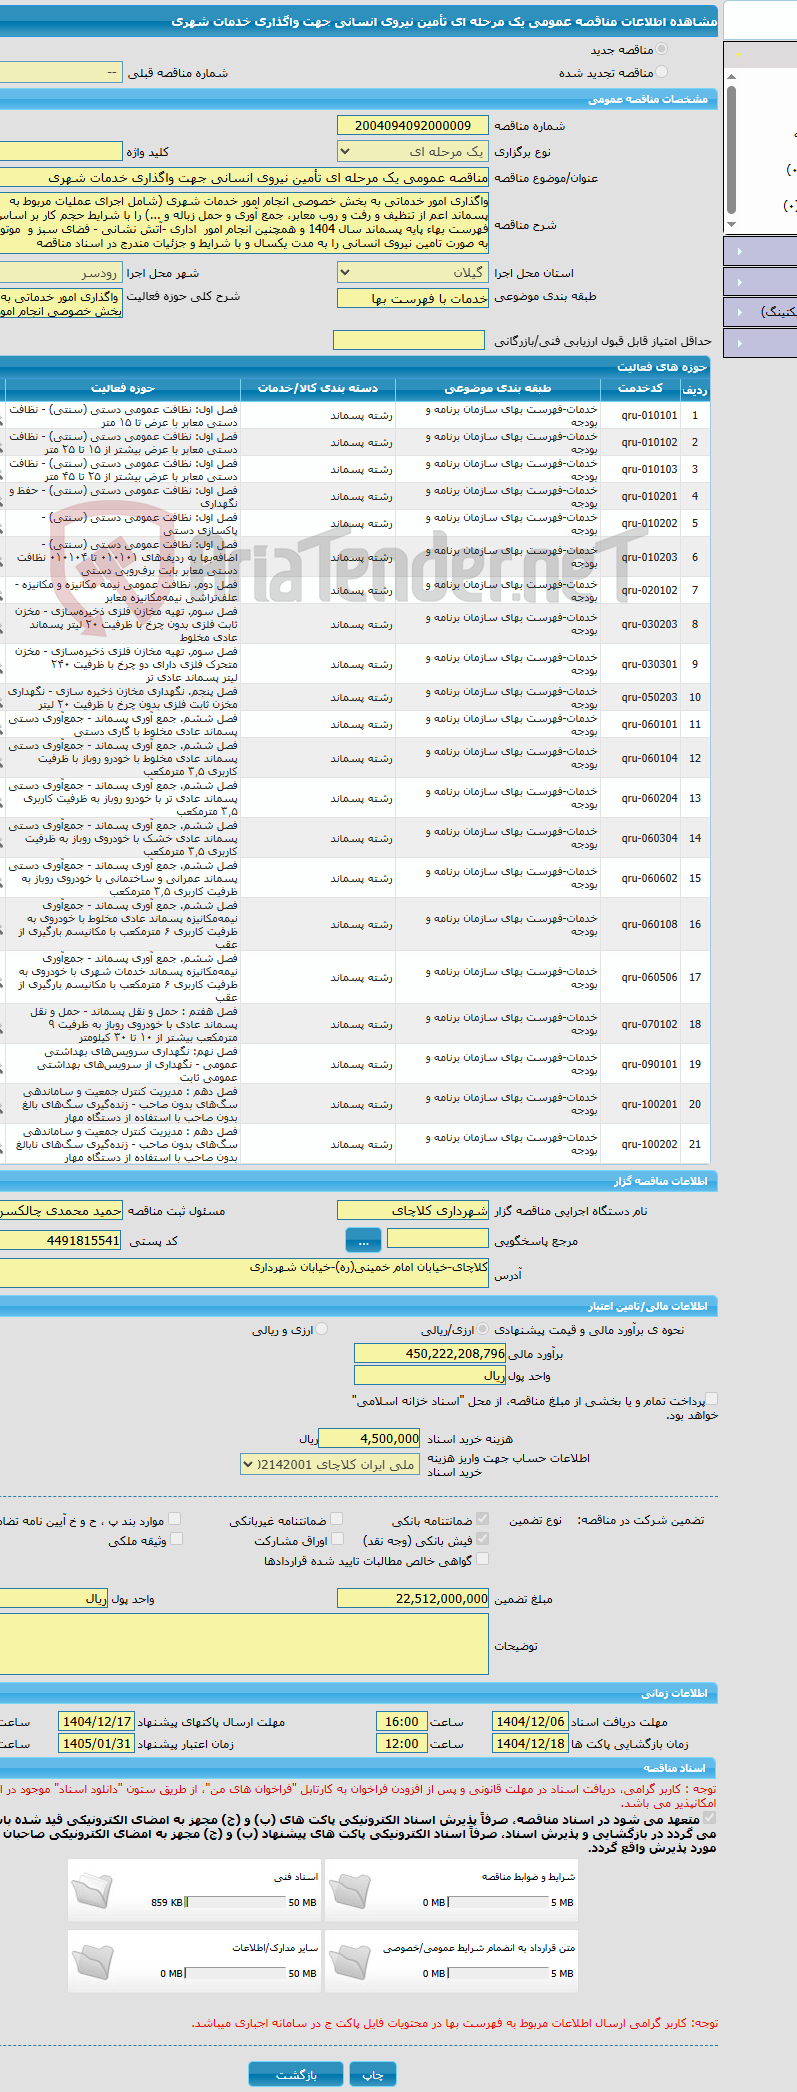Click the sidebar scrollbar down arrow
Screen dimensions: 797x2092
click(x=731, y=223)
